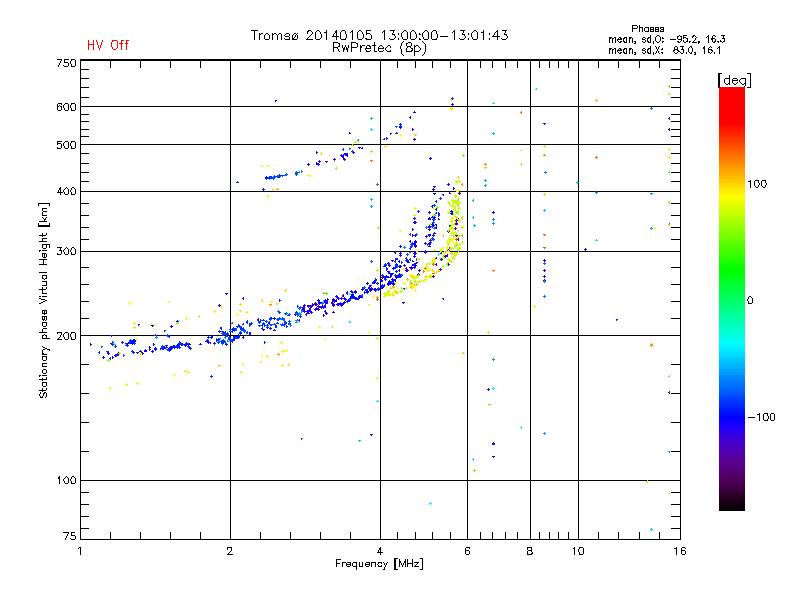The width and height of the screenshot is (800, 600).
Task: Click the '200' height axis label
Action: [x=66, y=336]
